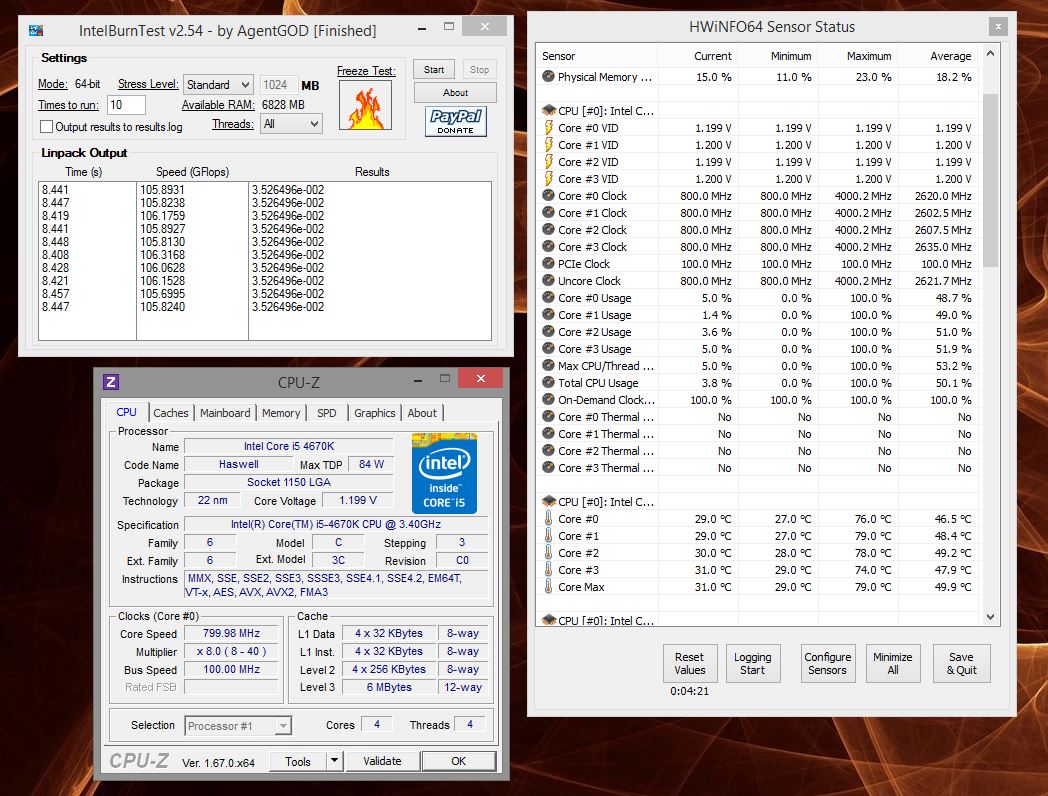
Task: Click the sensor list scroll down arrow
Action: 991,617
